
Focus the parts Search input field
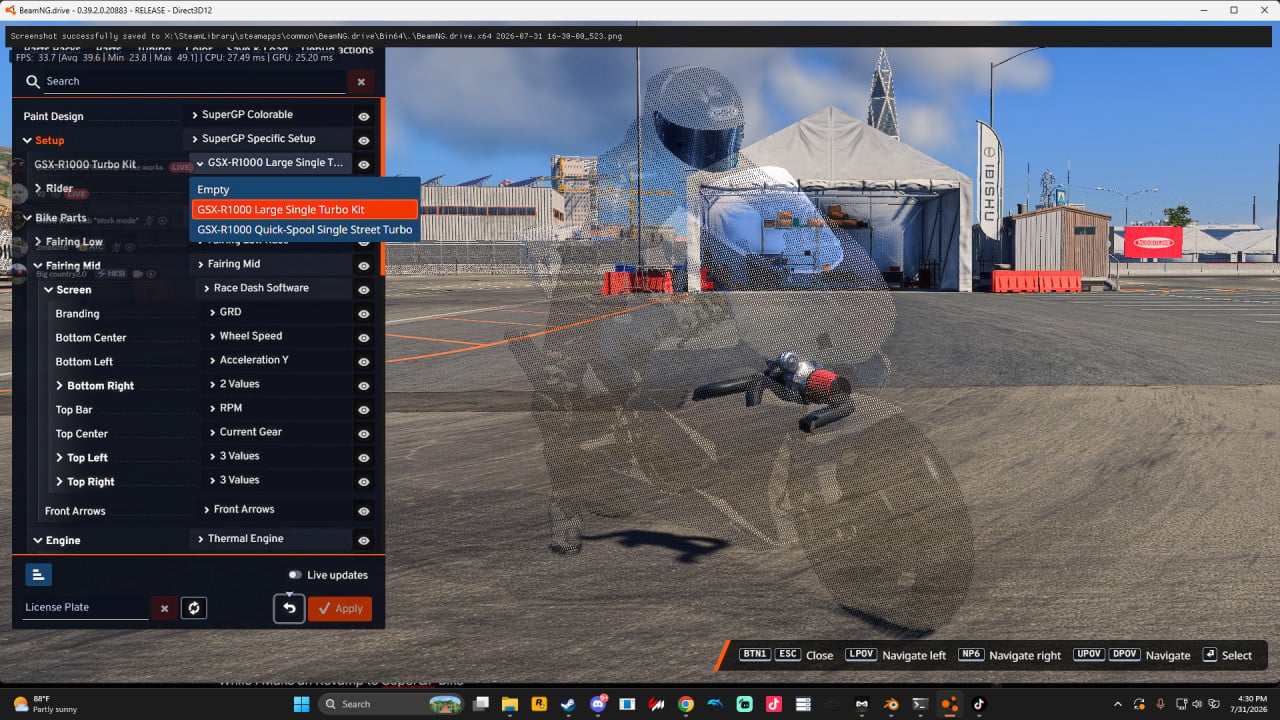tap(194, 82)
